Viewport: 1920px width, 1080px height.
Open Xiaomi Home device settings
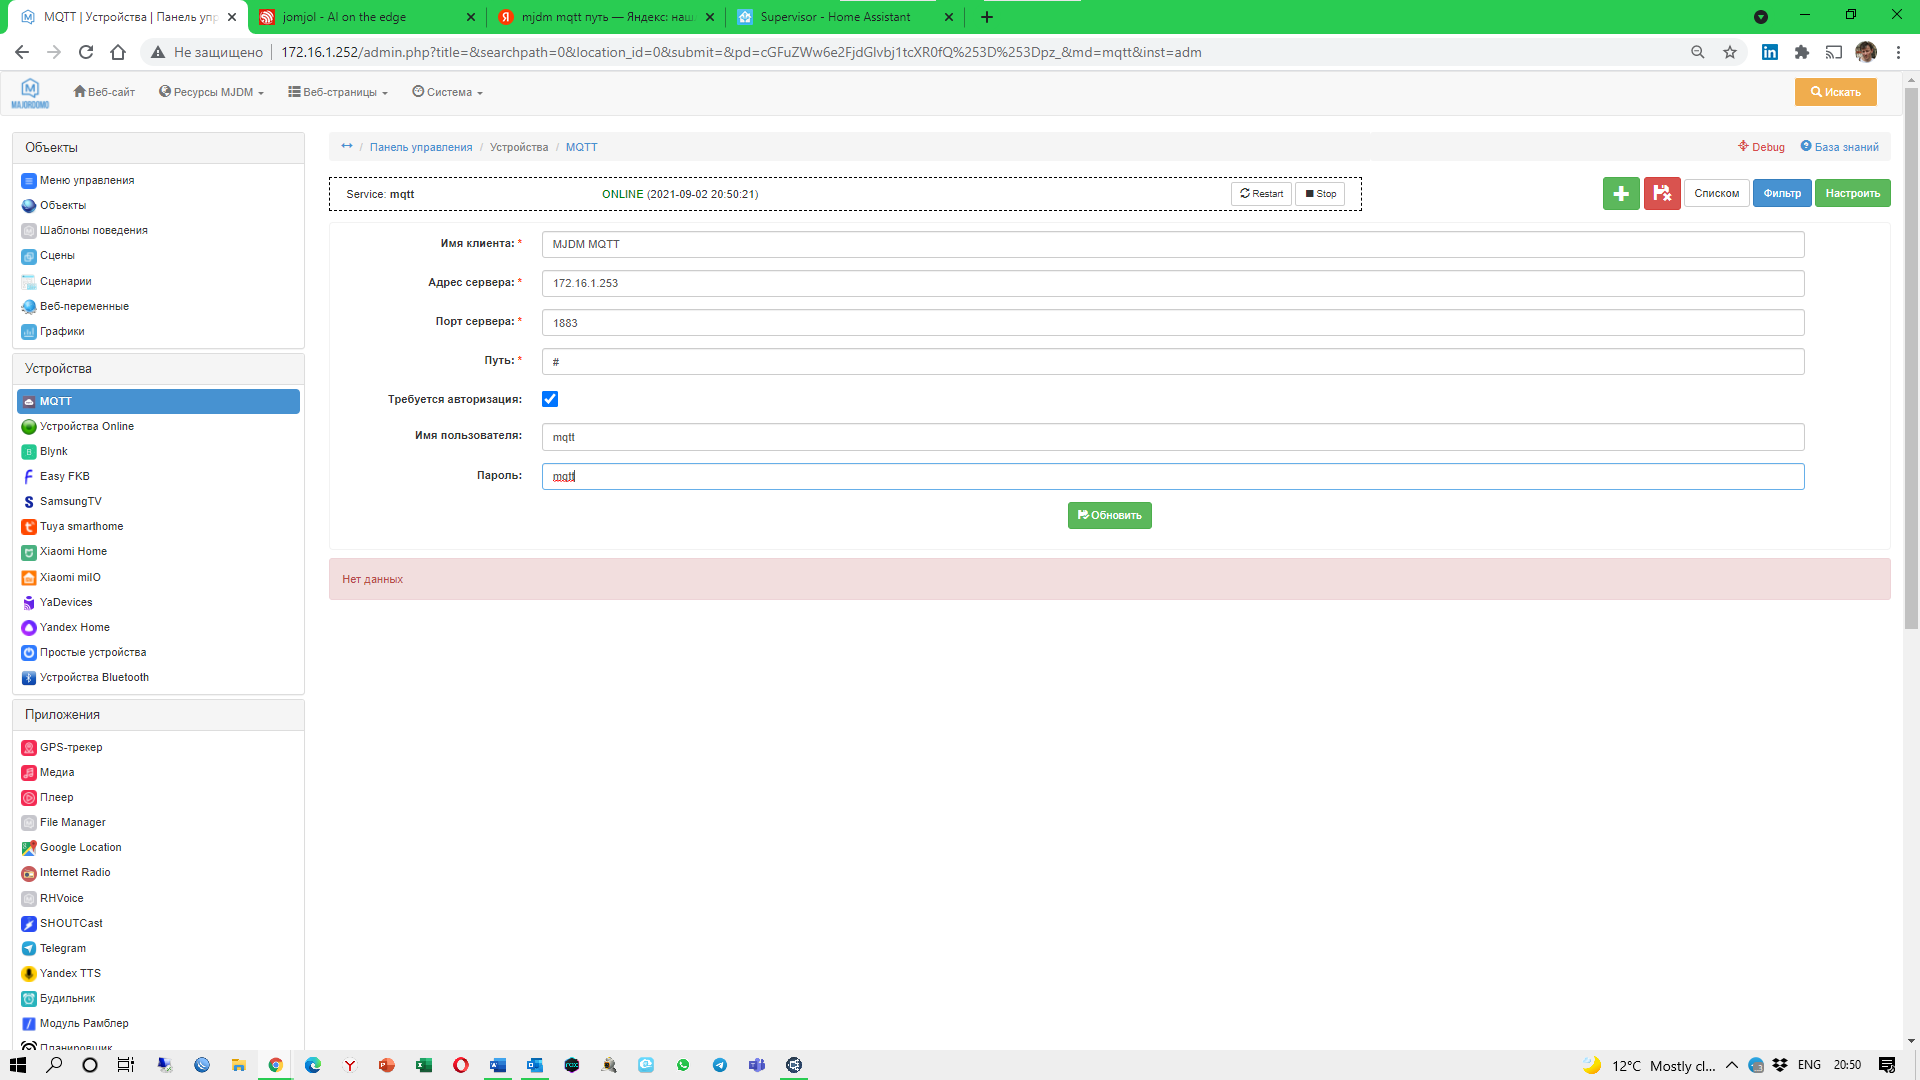[72, 551]
